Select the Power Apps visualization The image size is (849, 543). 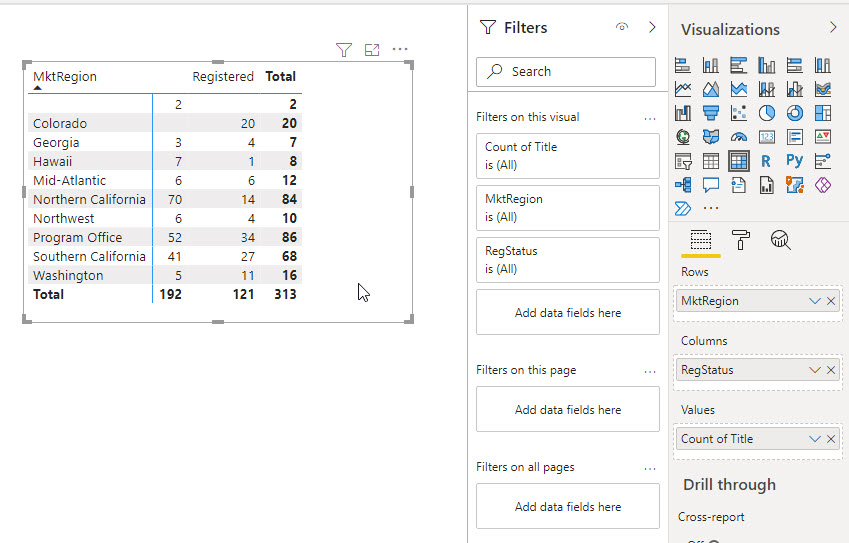(x=823, y=185)
